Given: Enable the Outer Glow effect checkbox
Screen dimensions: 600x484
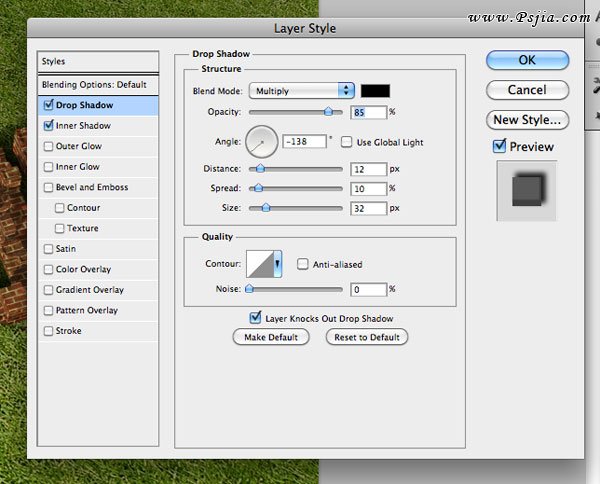Looking at the screenshot, I should pos(49,146).
